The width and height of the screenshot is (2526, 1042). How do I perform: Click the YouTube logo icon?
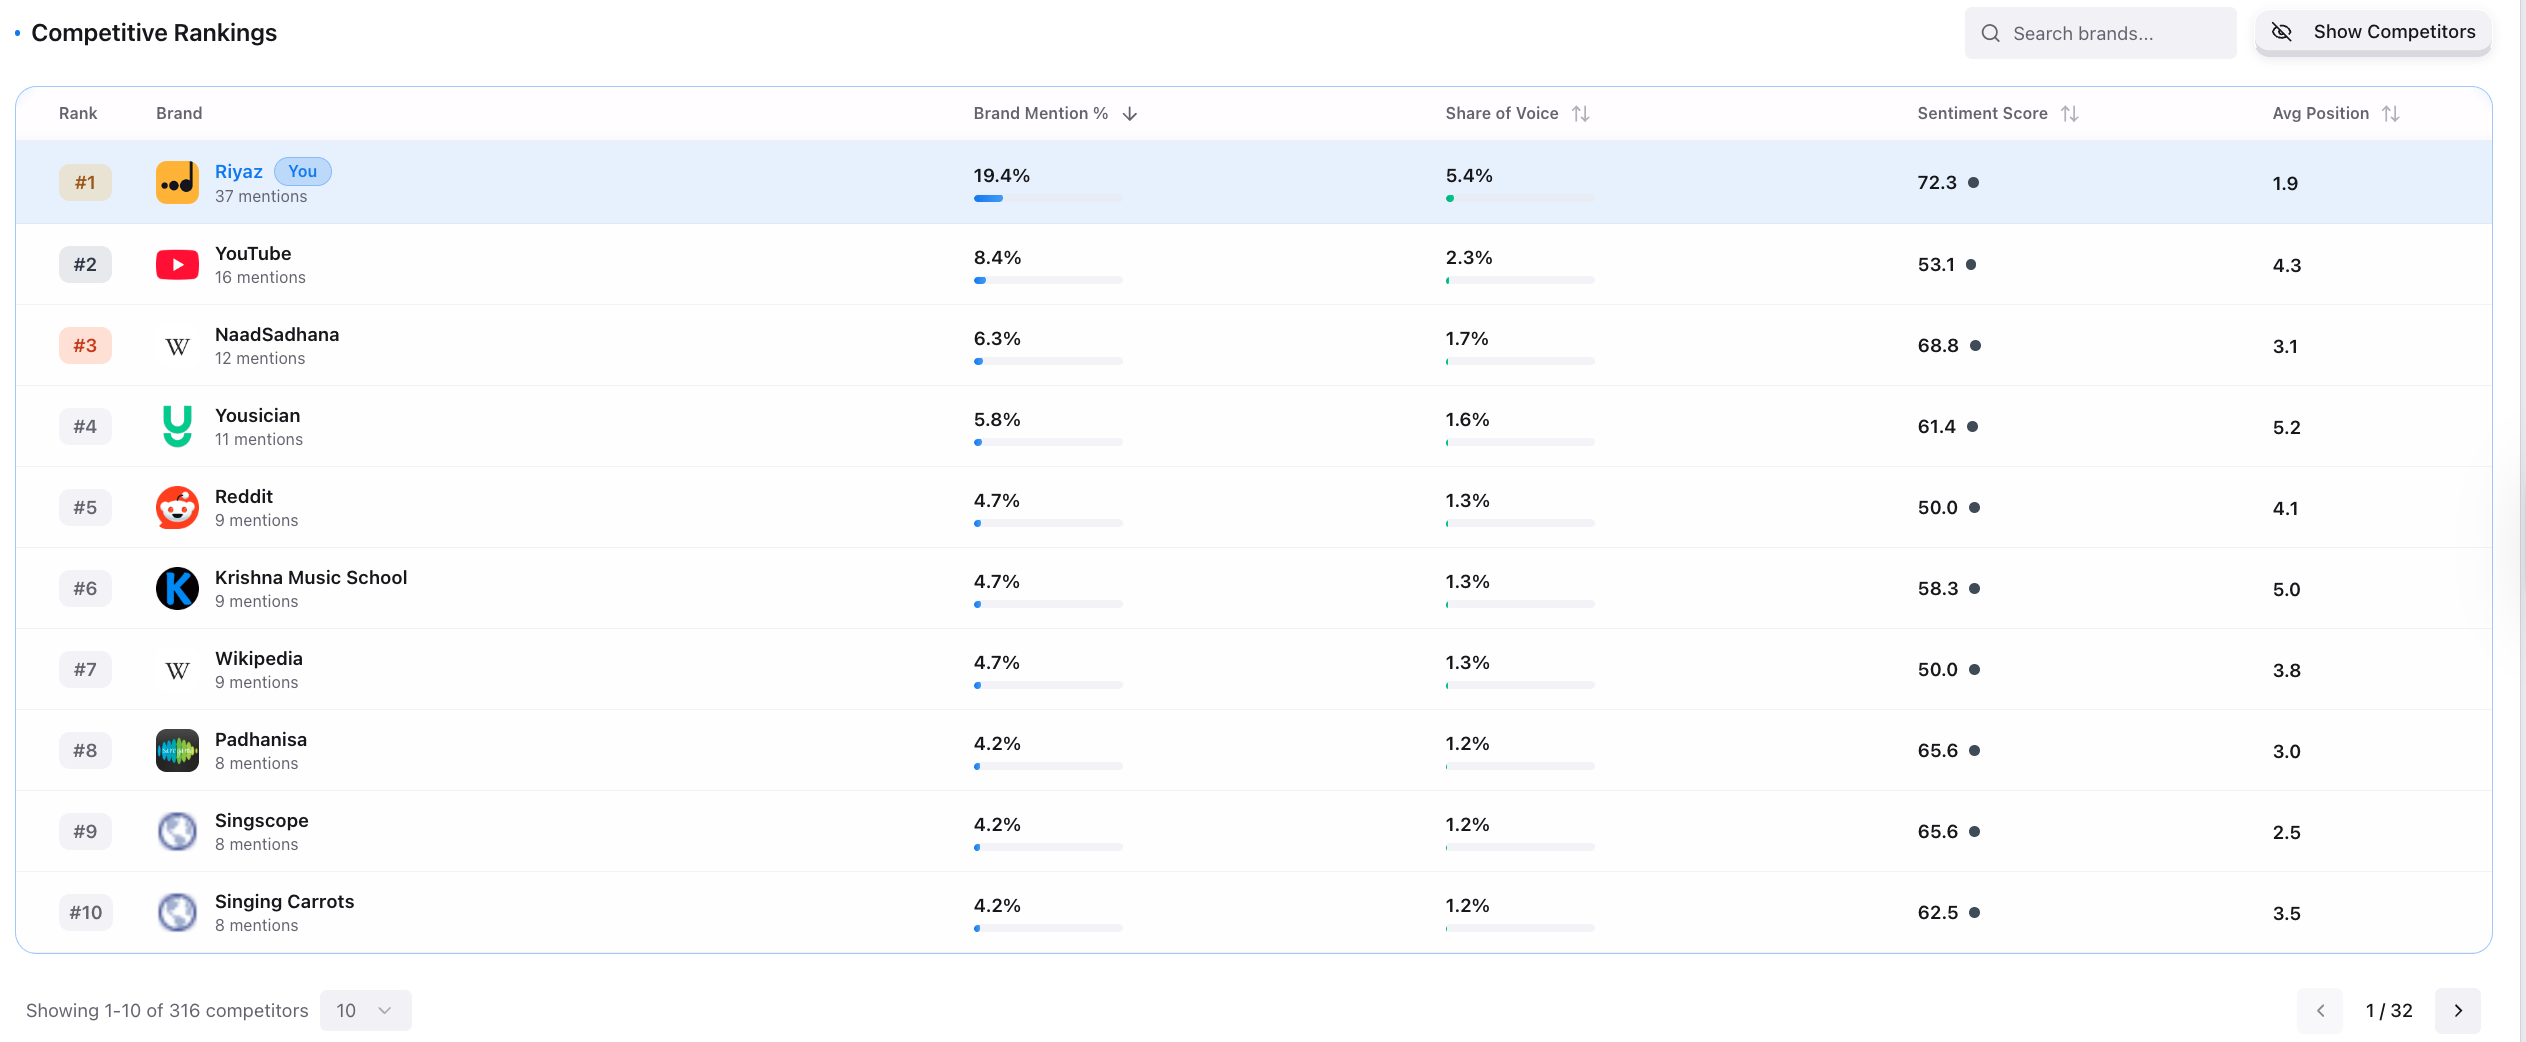[x=177, y=265]
